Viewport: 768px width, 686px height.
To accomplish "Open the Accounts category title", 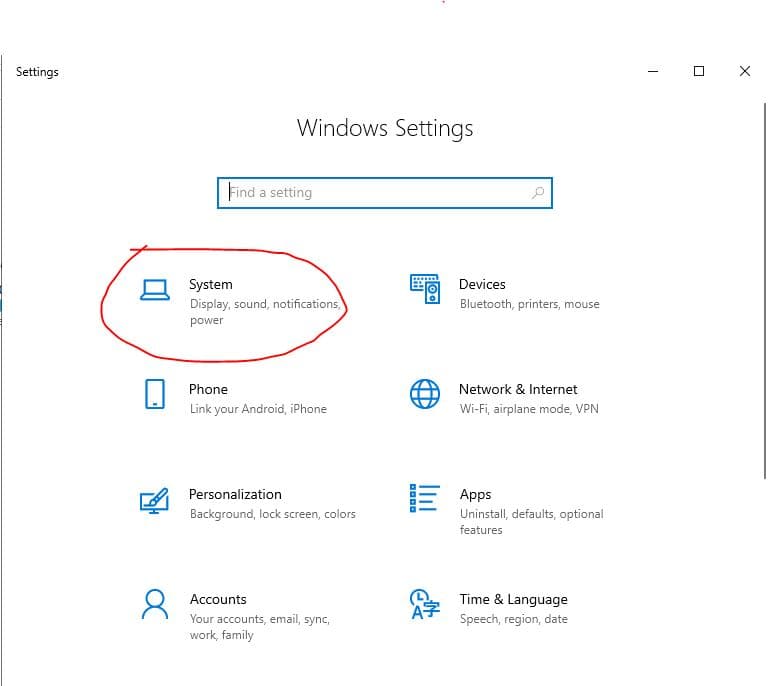I will point(218,599).
